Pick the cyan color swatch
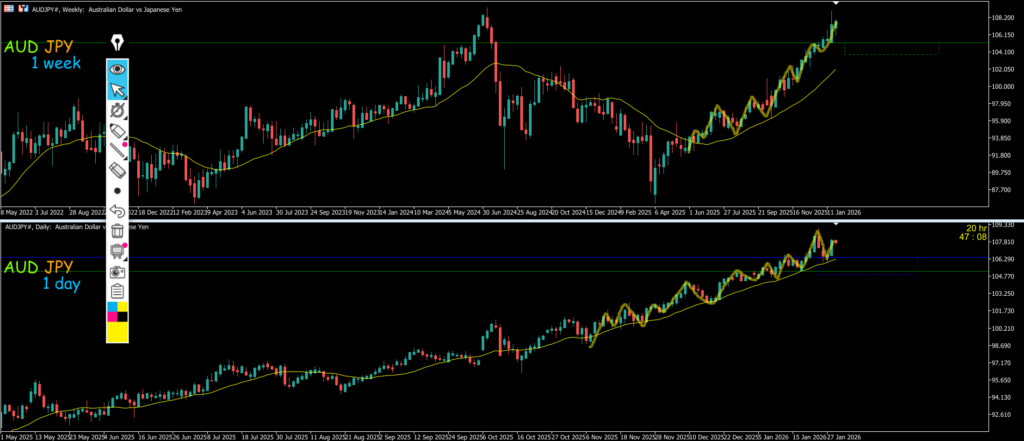The image size is (1024, 441). click(112, 306)
